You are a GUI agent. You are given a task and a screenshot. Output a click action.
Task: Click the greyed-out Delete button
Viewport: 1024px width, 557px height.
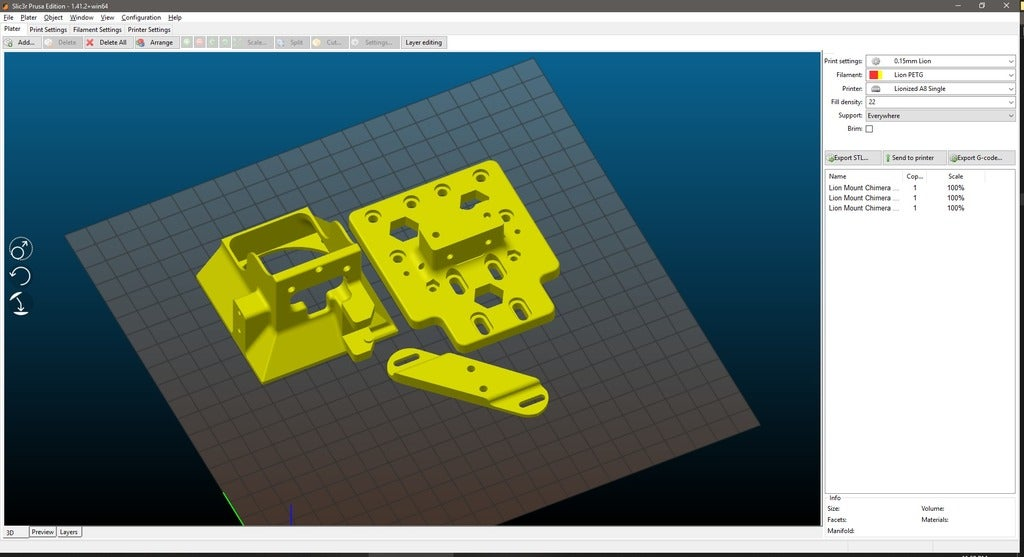point(62,42)
